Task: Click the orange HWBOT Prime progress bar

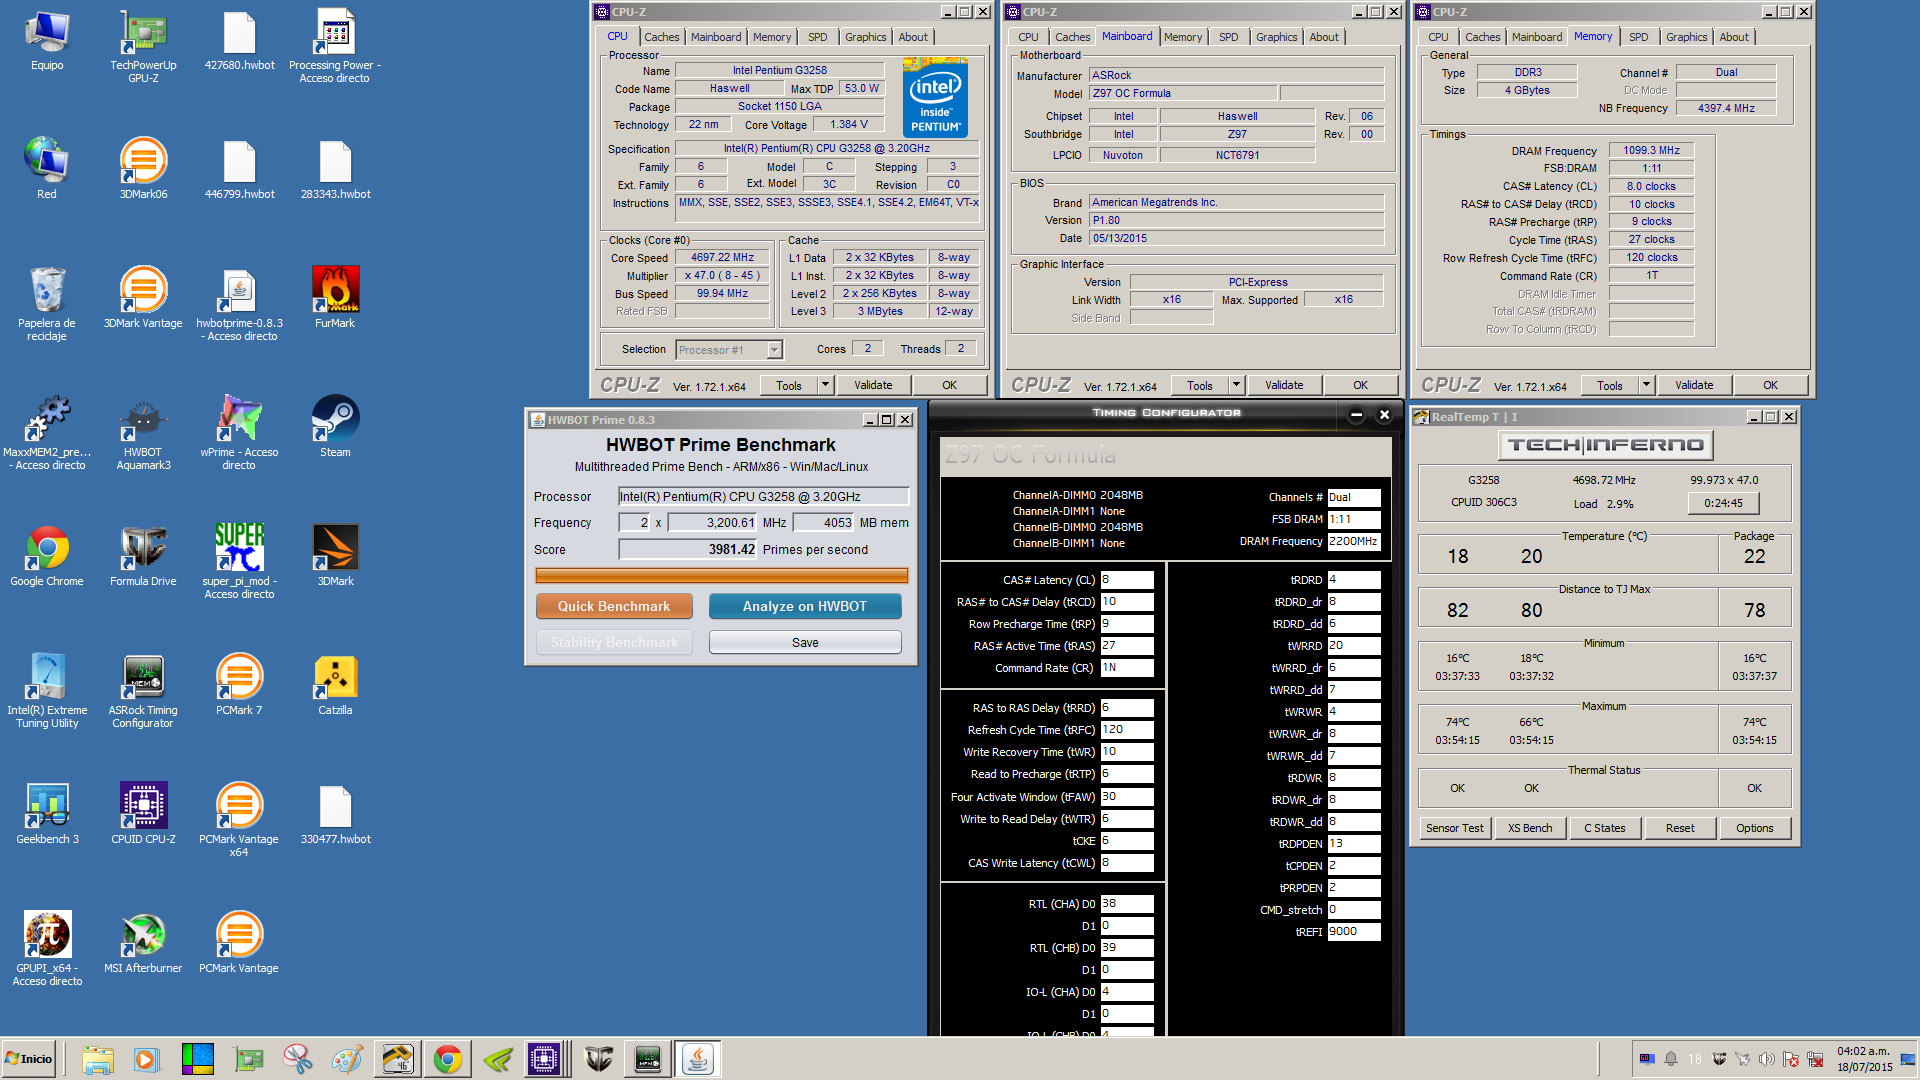Action: click(721, 575)
